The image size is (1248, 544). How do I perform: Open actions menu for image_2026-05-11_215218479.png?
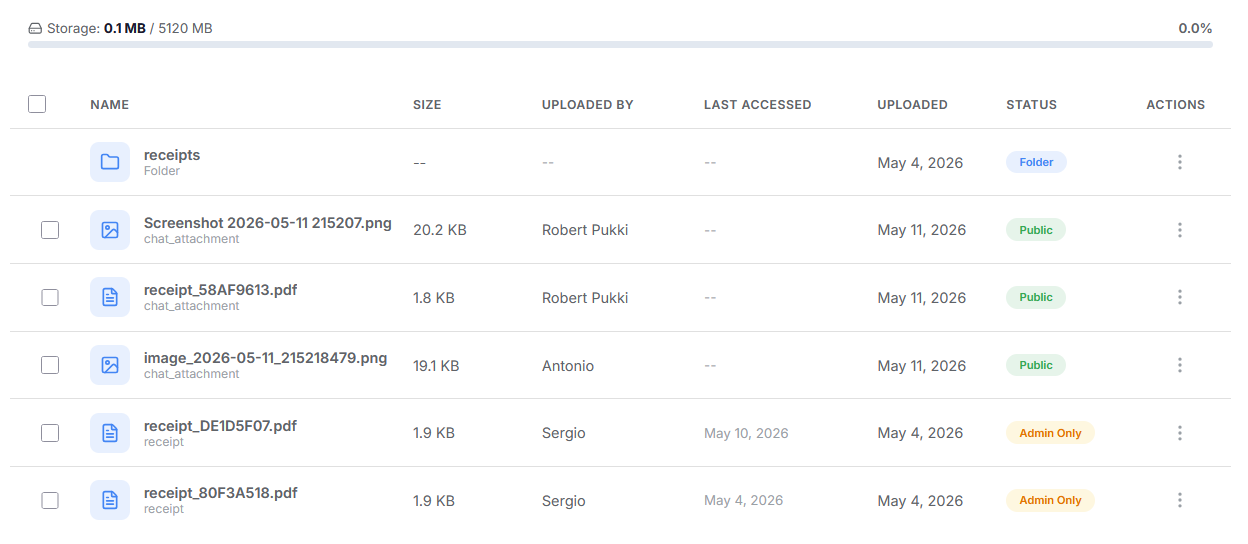1180,365
